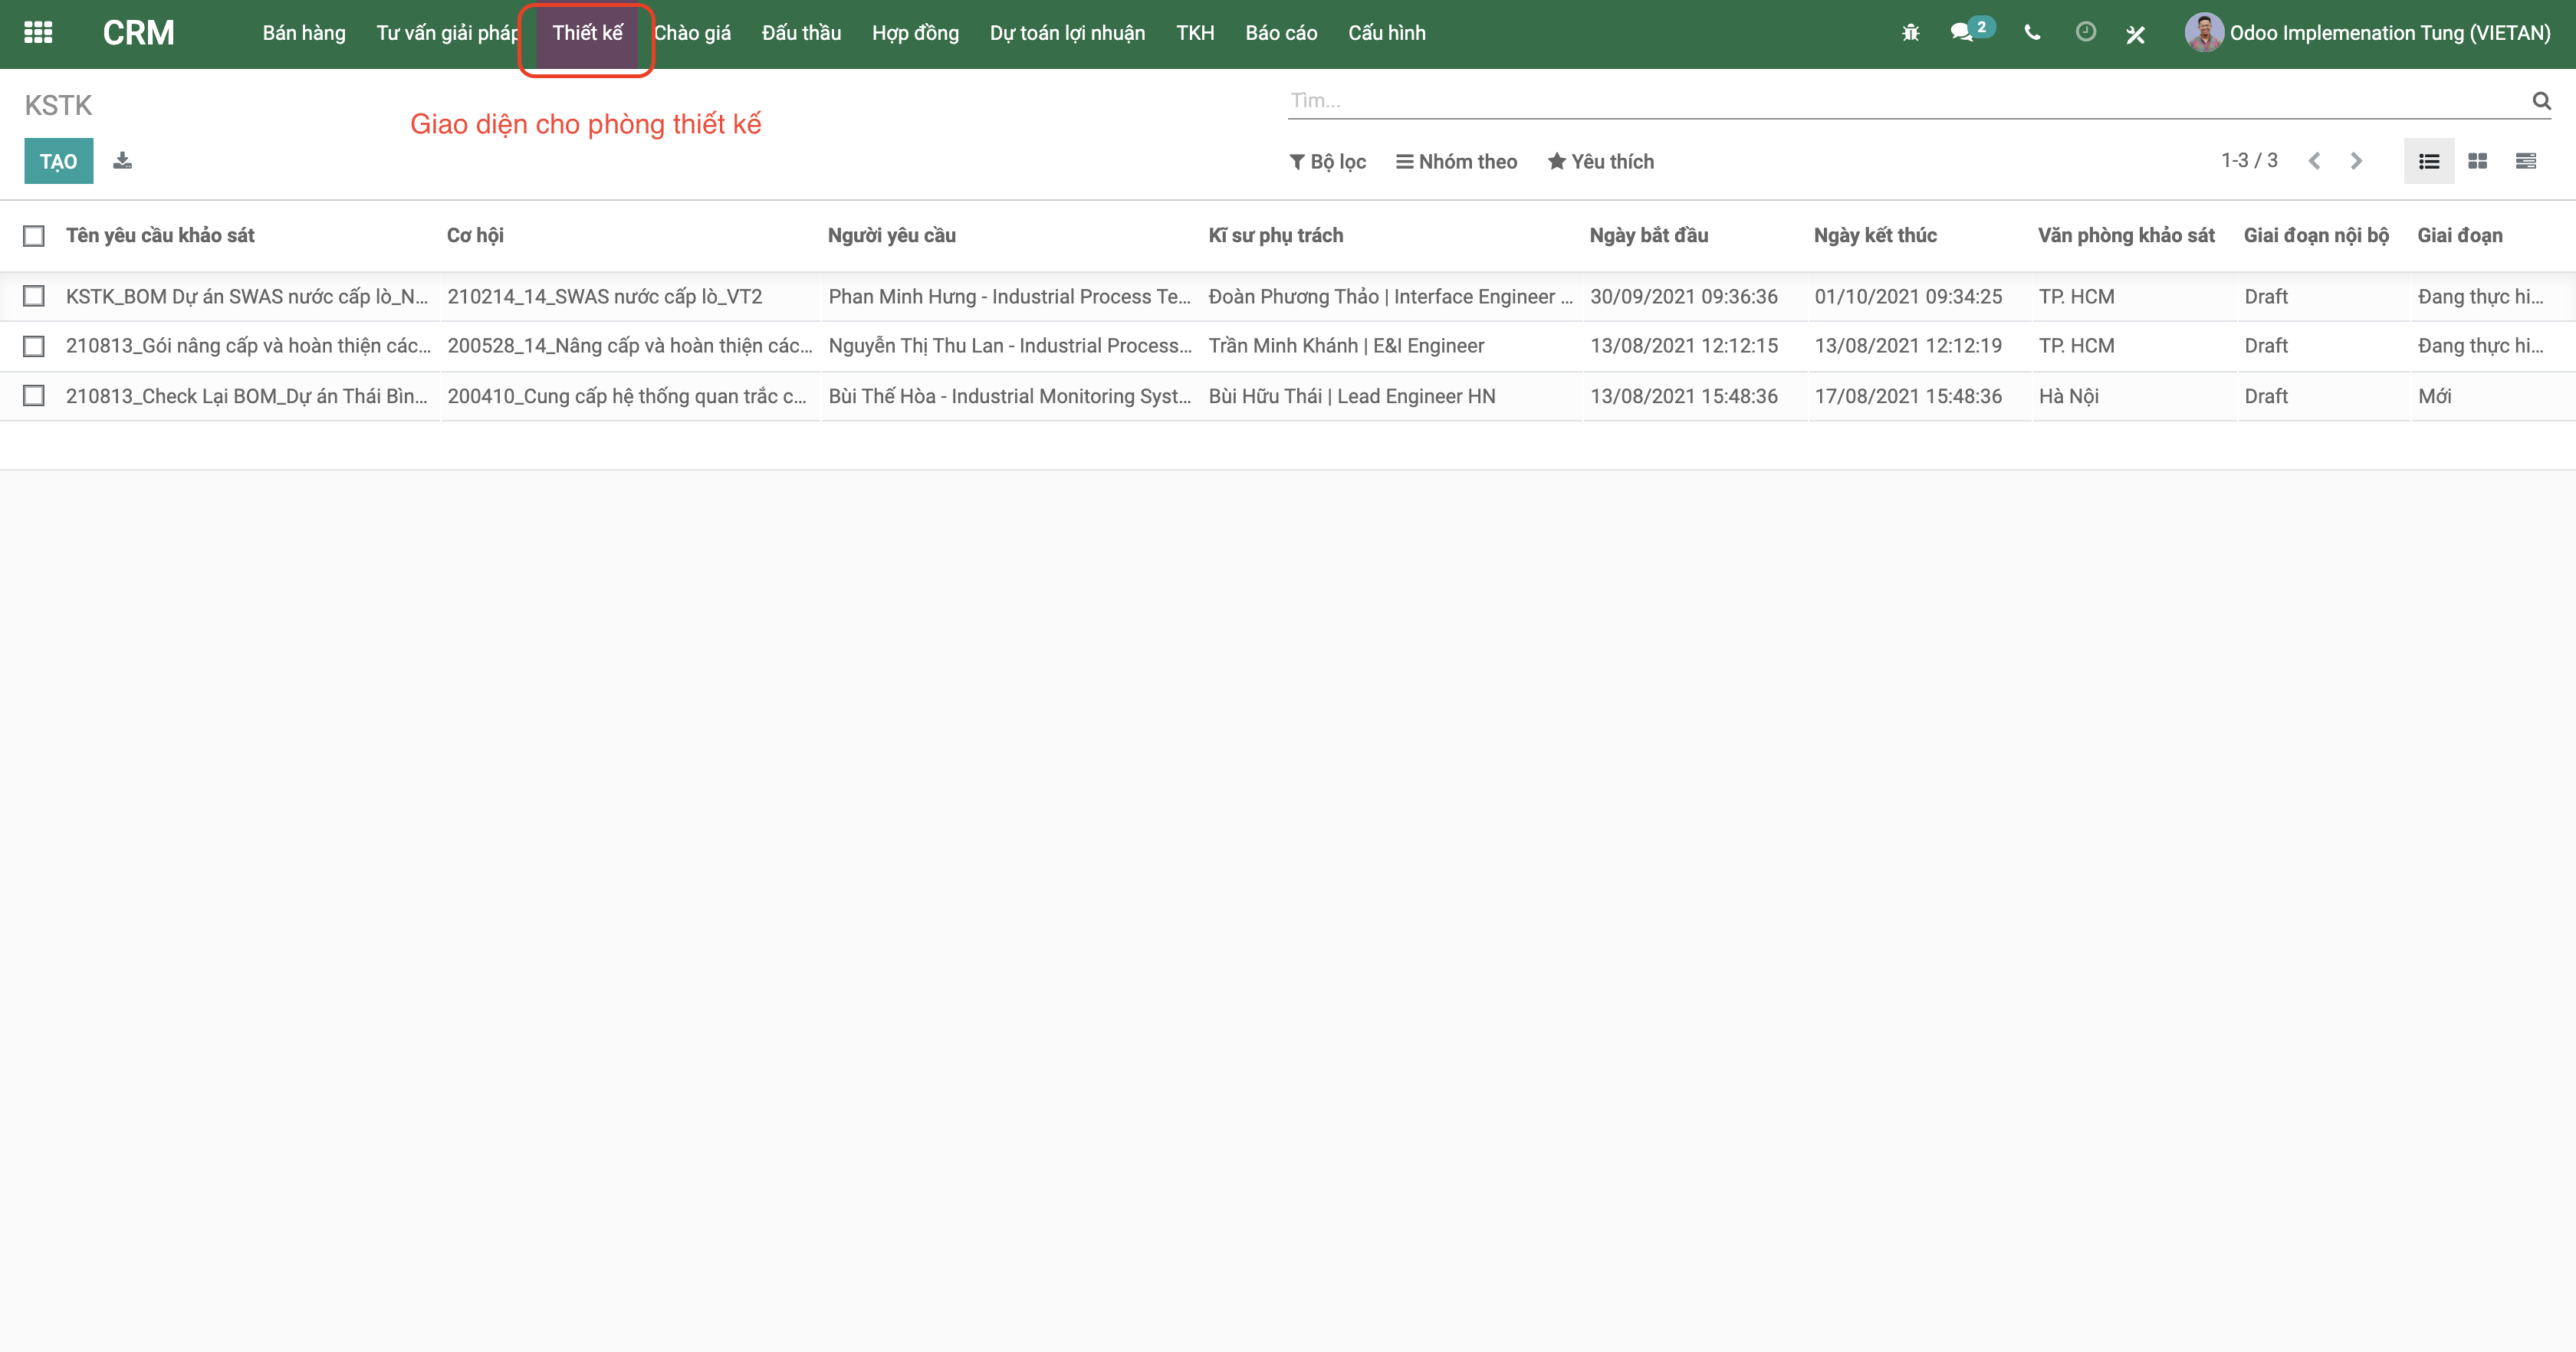The image size is (2576, 1352).
Task: Export records with the download icon
Action: [122, 160]
